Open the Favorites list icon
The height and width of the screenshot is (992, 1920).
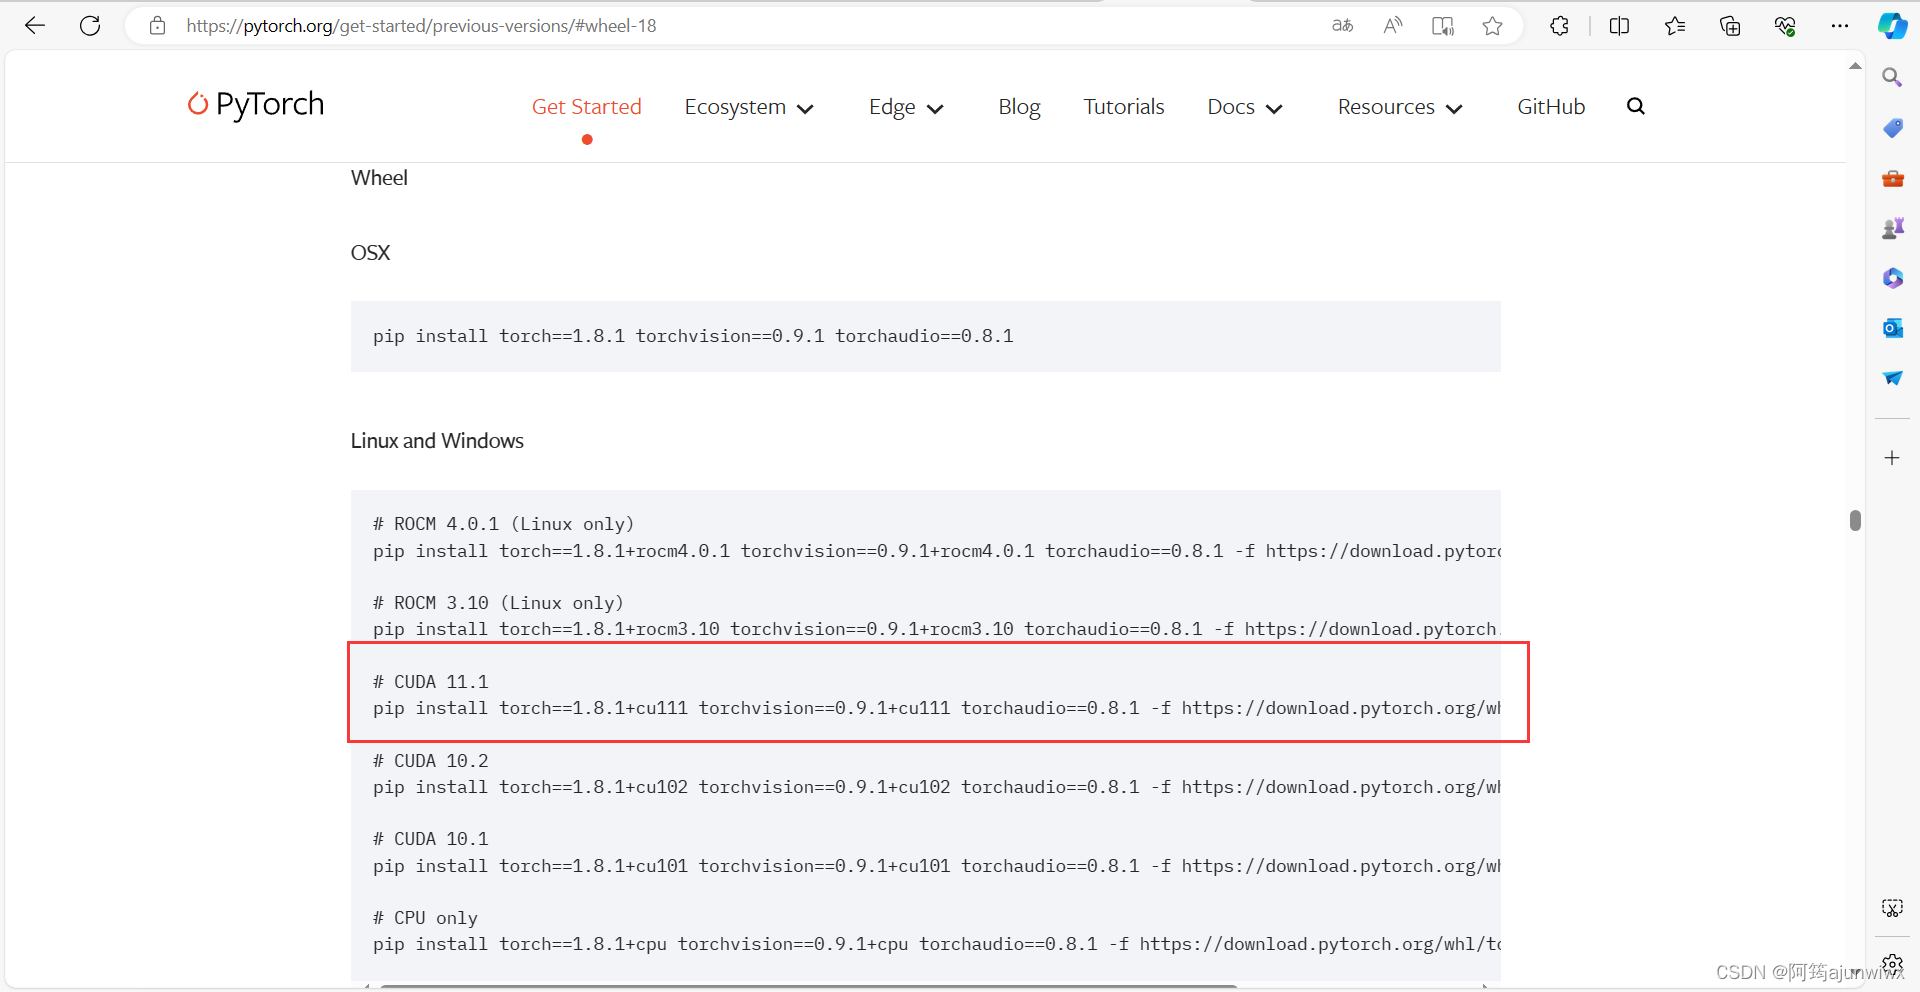click(x=1675, y=26)
